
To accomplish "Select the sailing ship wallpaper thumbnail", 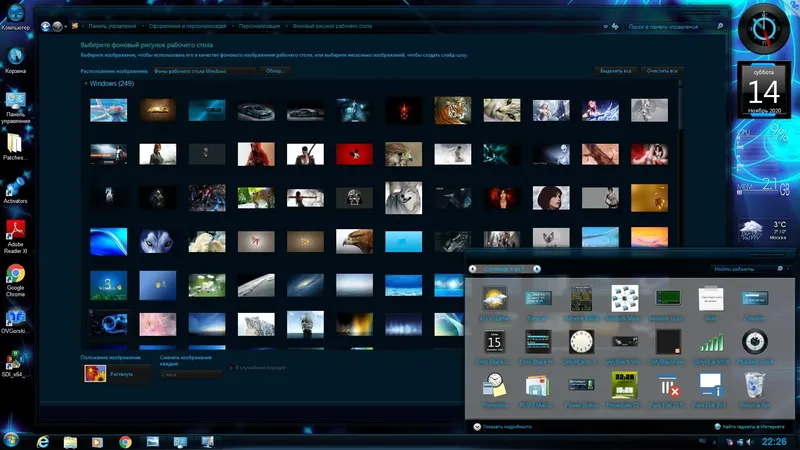I will [305, 324].
